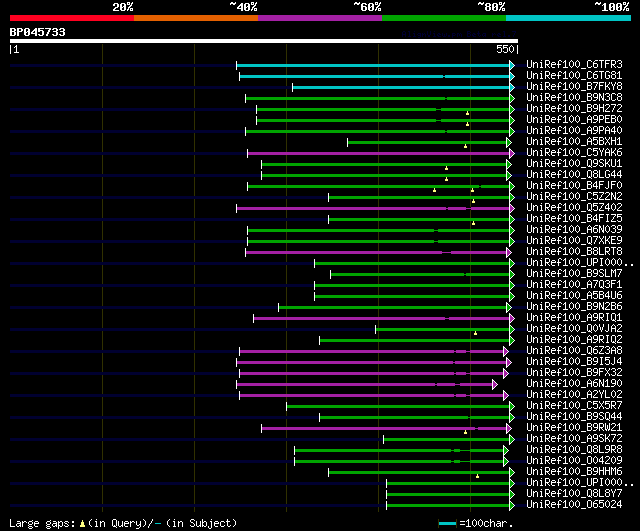Viewport: 640px width, 531px height.
Task: Click UniRef100_B9H272 hit name
Action: tap(574, 109)
